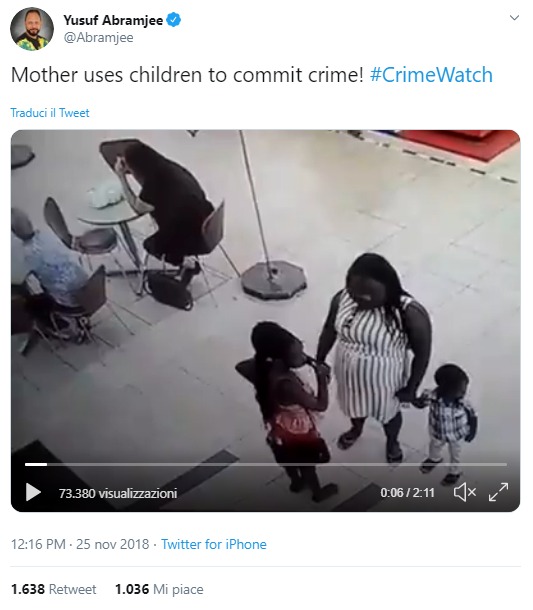The image size is (533, 610).
Task: Play the embedded tweet video
Action: (x=33, y=492)
